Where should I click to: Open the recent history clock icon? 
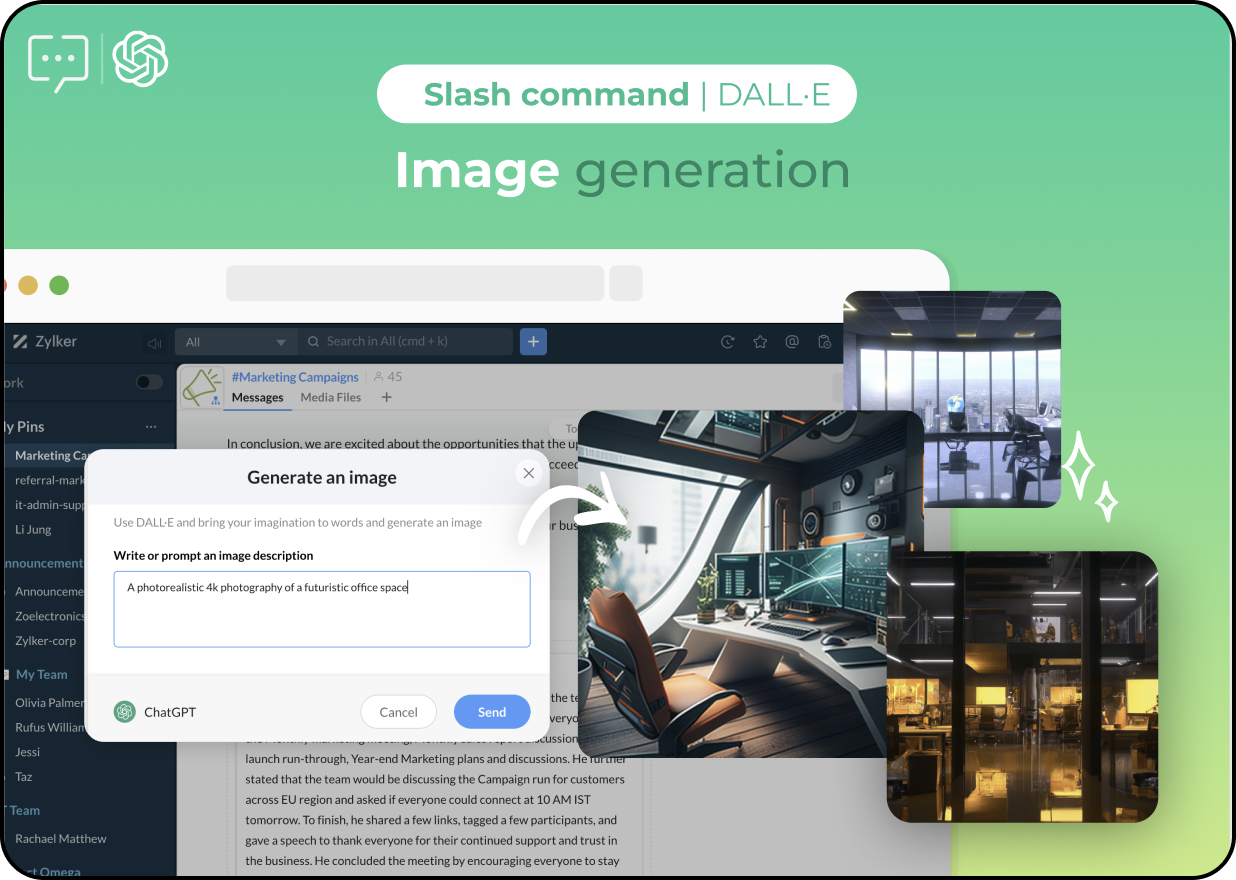point(728,342)
